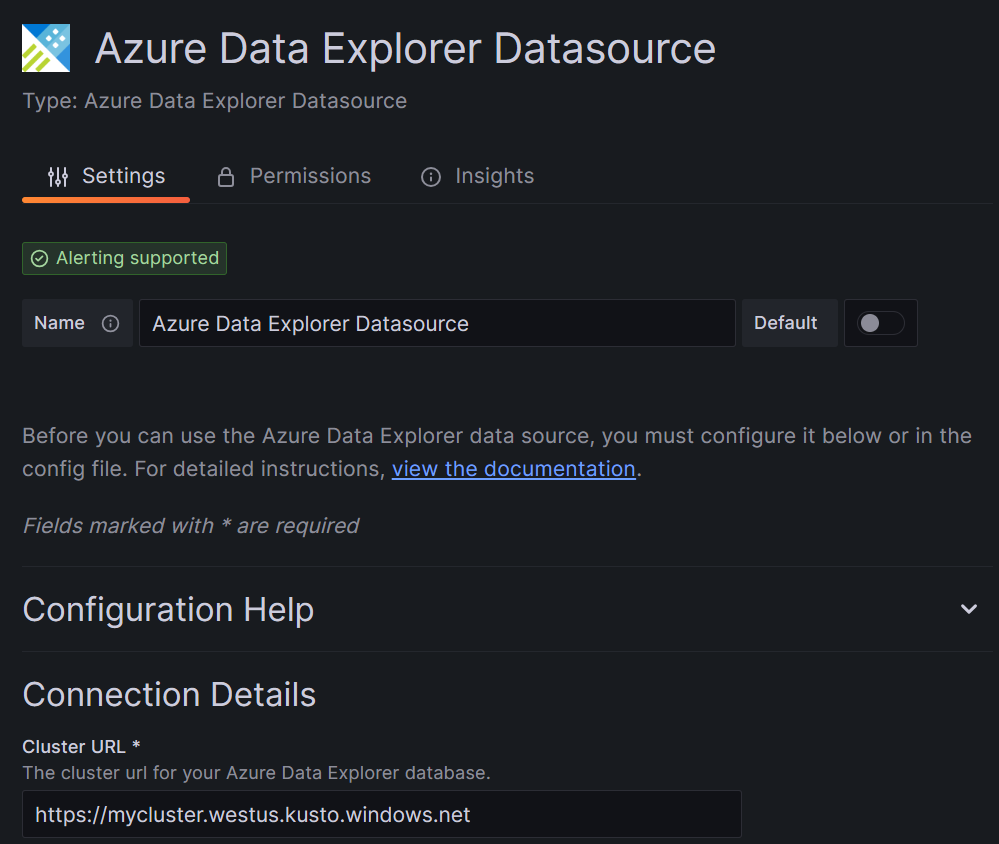This screenshot has height=844, width=999.
Task: Collapse the Configuration Help section chevron
Action: [968, 608]
